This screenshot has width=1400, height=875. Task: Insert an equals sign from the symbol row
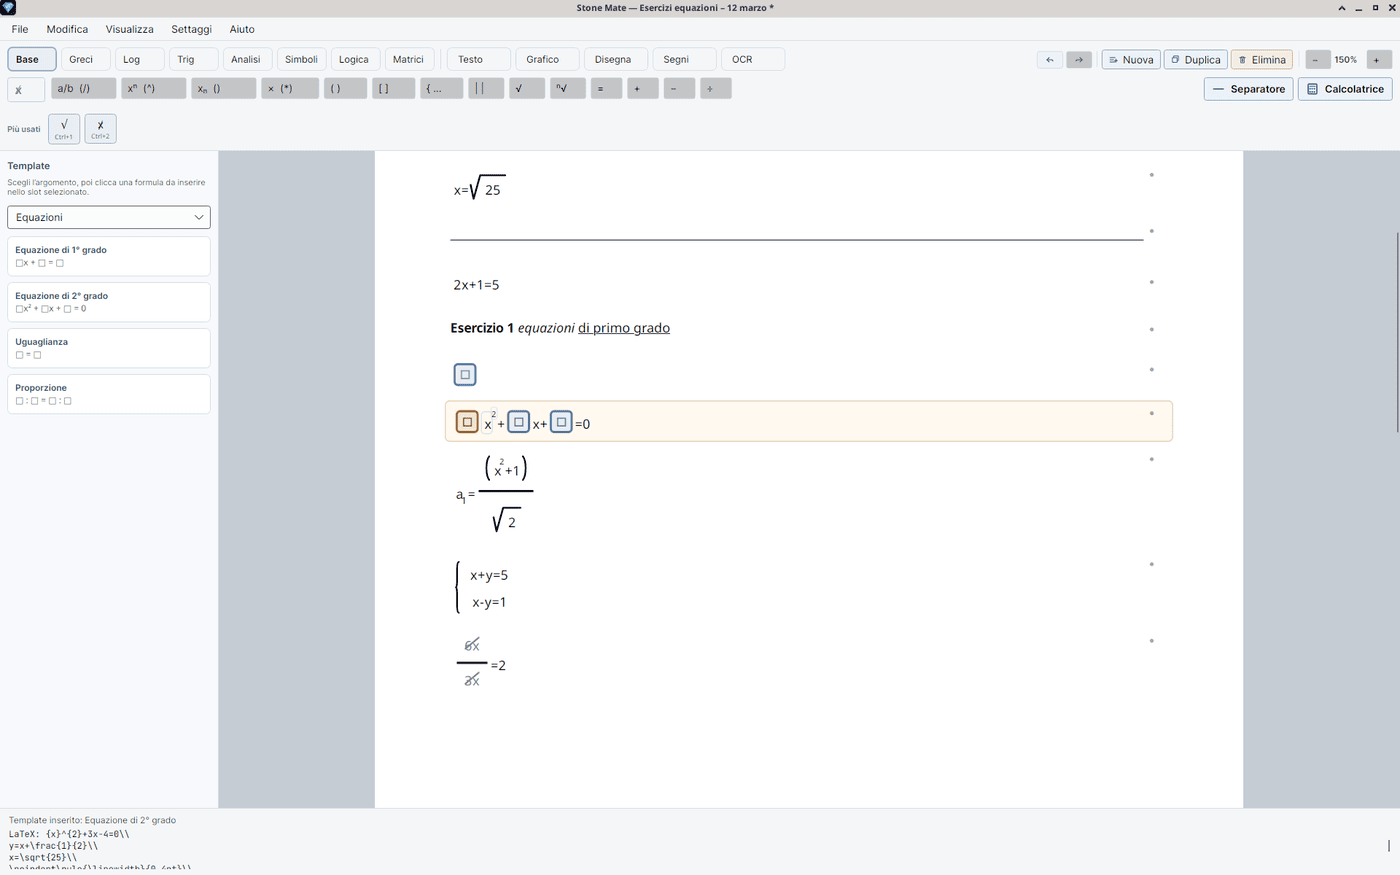click(606, 89)
